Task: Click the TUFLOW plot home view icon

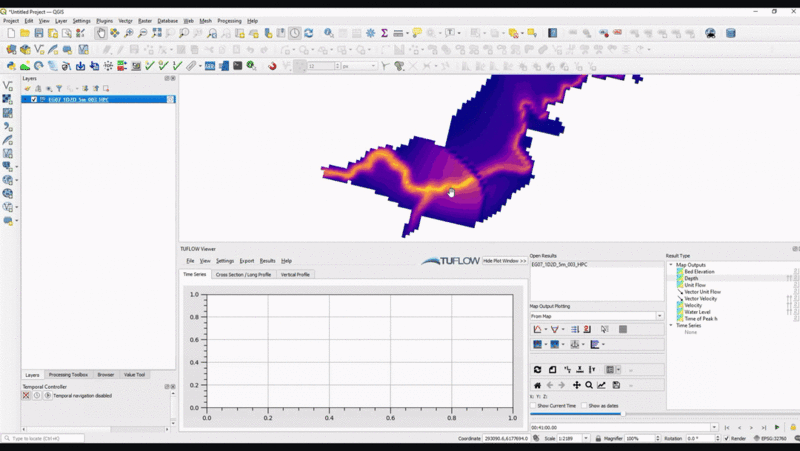Action: pos(538,385)
